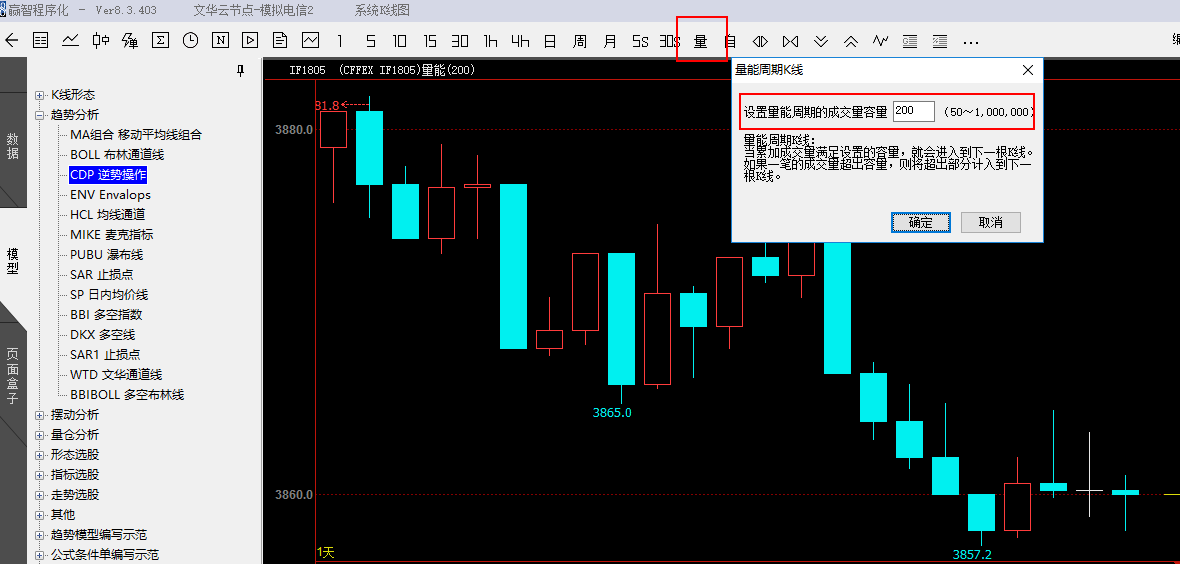Click the 算 calculation toolbar icon
Image resolution: width=1180 pixels, height=564 pixels.
(130, 41)
